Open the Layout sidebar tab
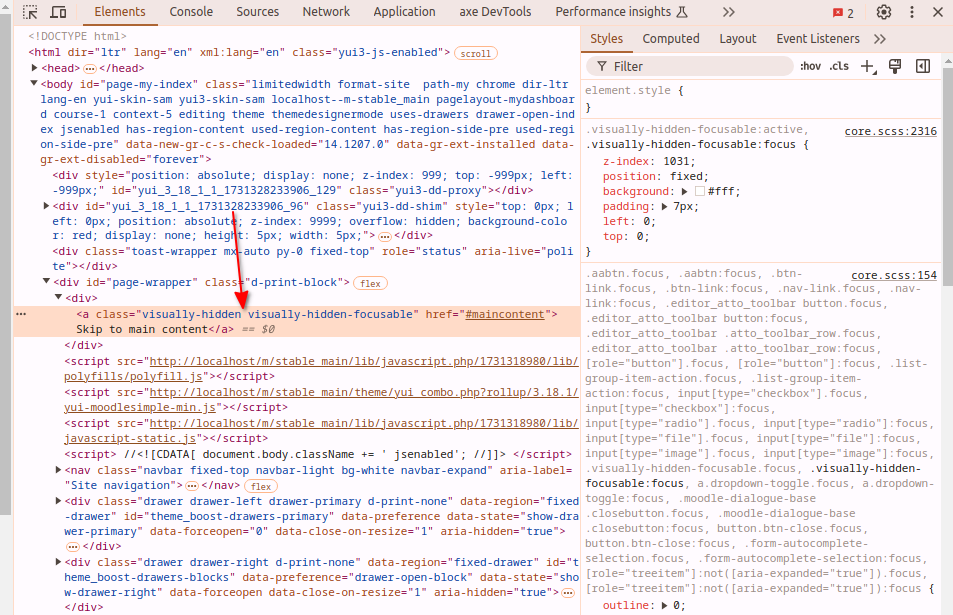 pyautogui.click(x=738, y=39)
